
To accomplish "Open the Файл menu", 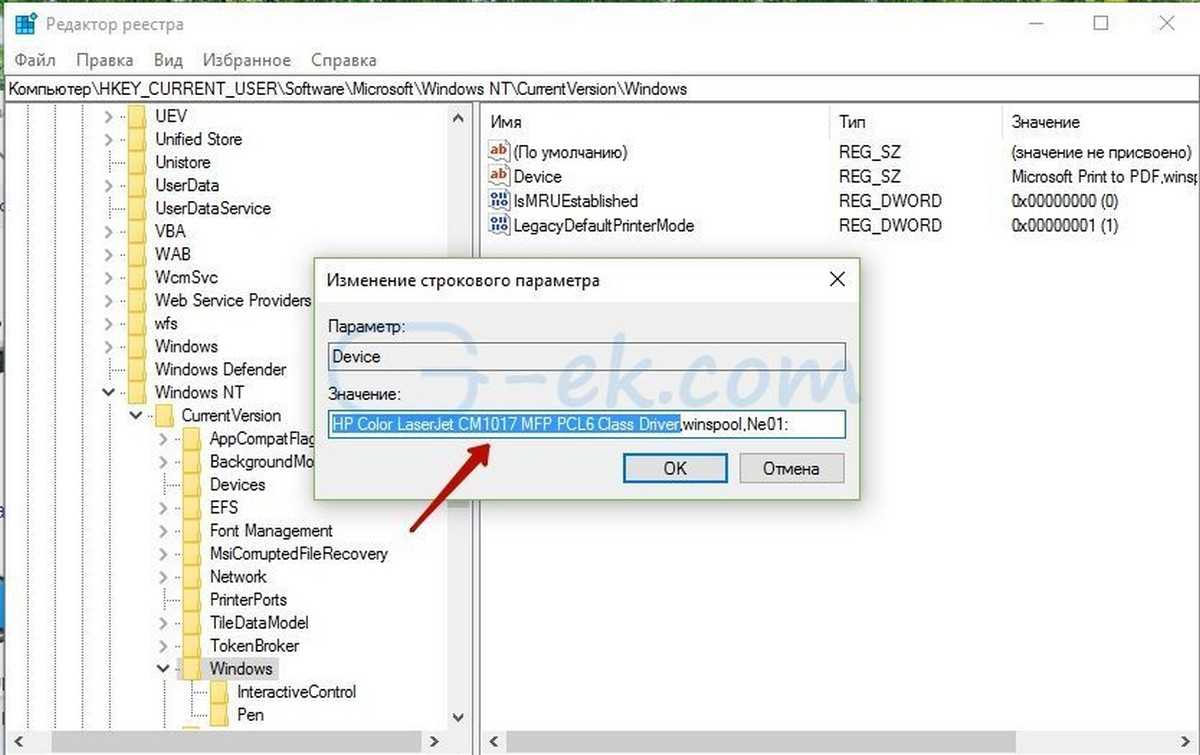I will [35, 60].
